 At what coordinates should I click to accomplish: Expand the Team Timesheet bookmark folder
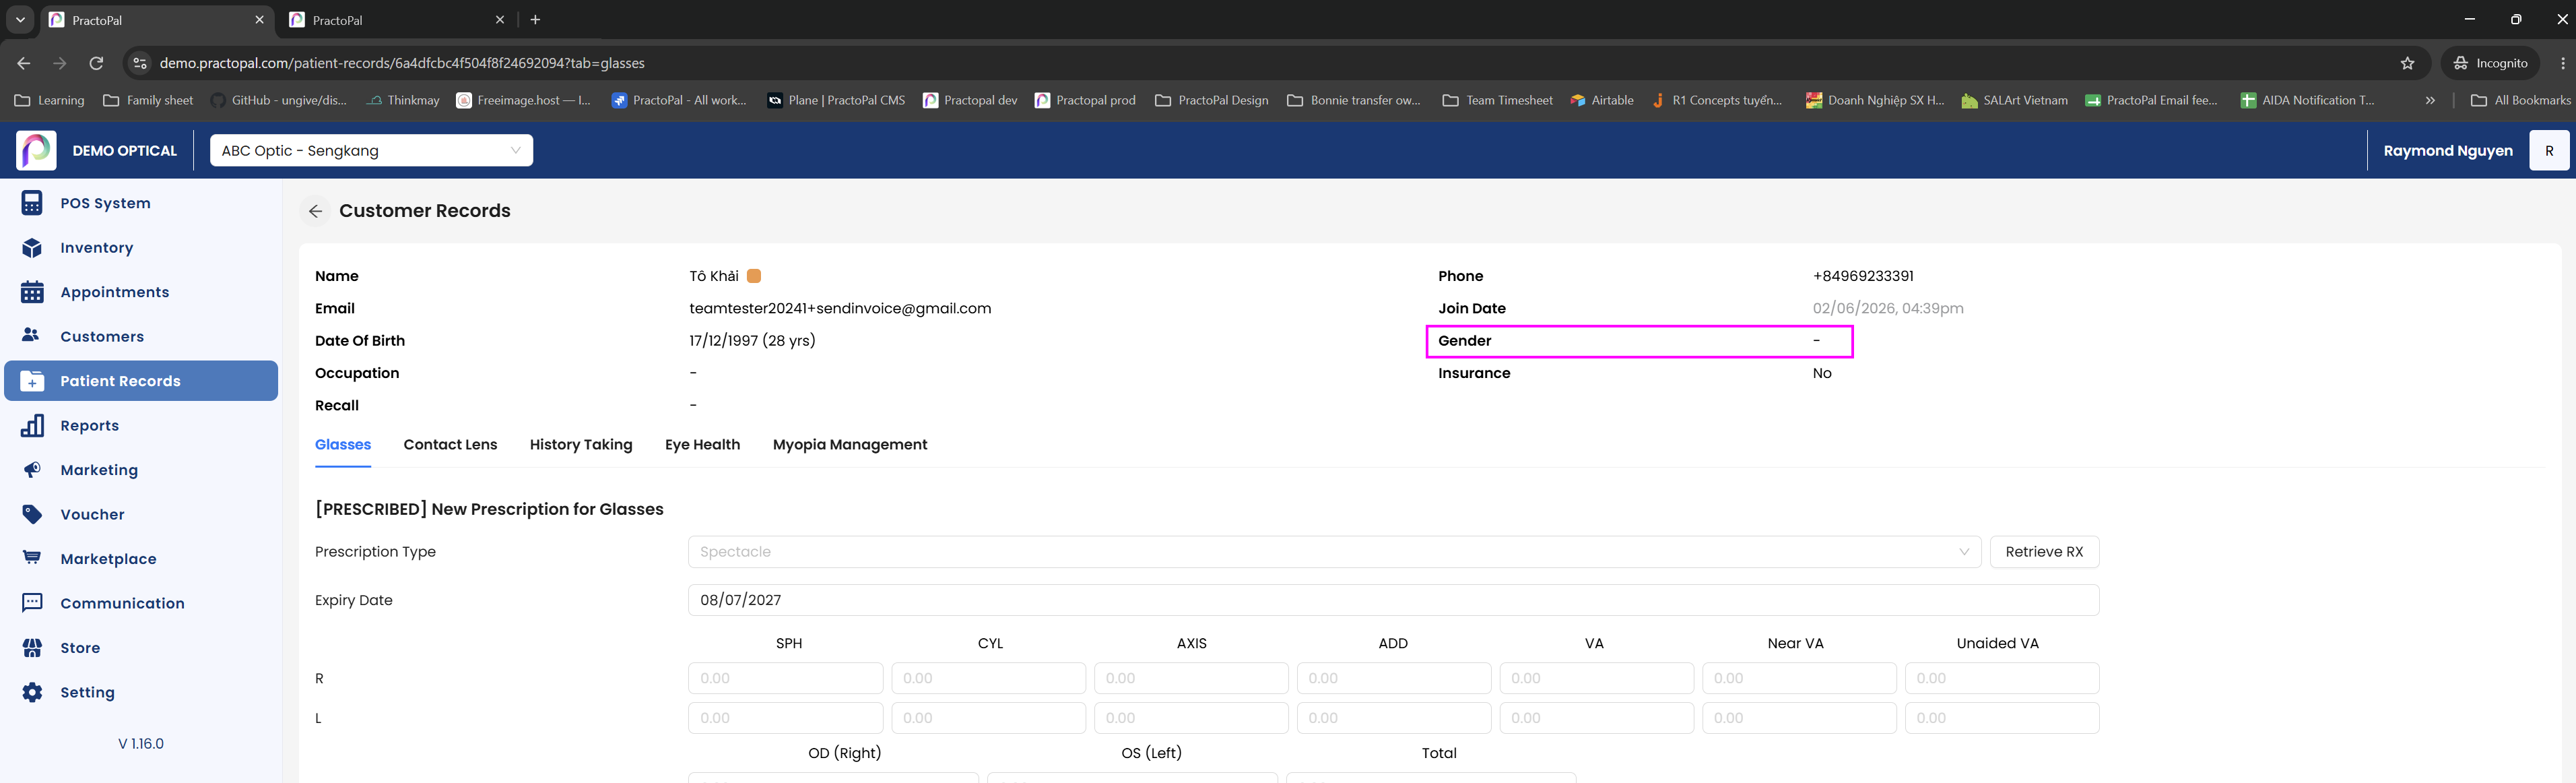pyautogui.click(x=1497, y=100)
